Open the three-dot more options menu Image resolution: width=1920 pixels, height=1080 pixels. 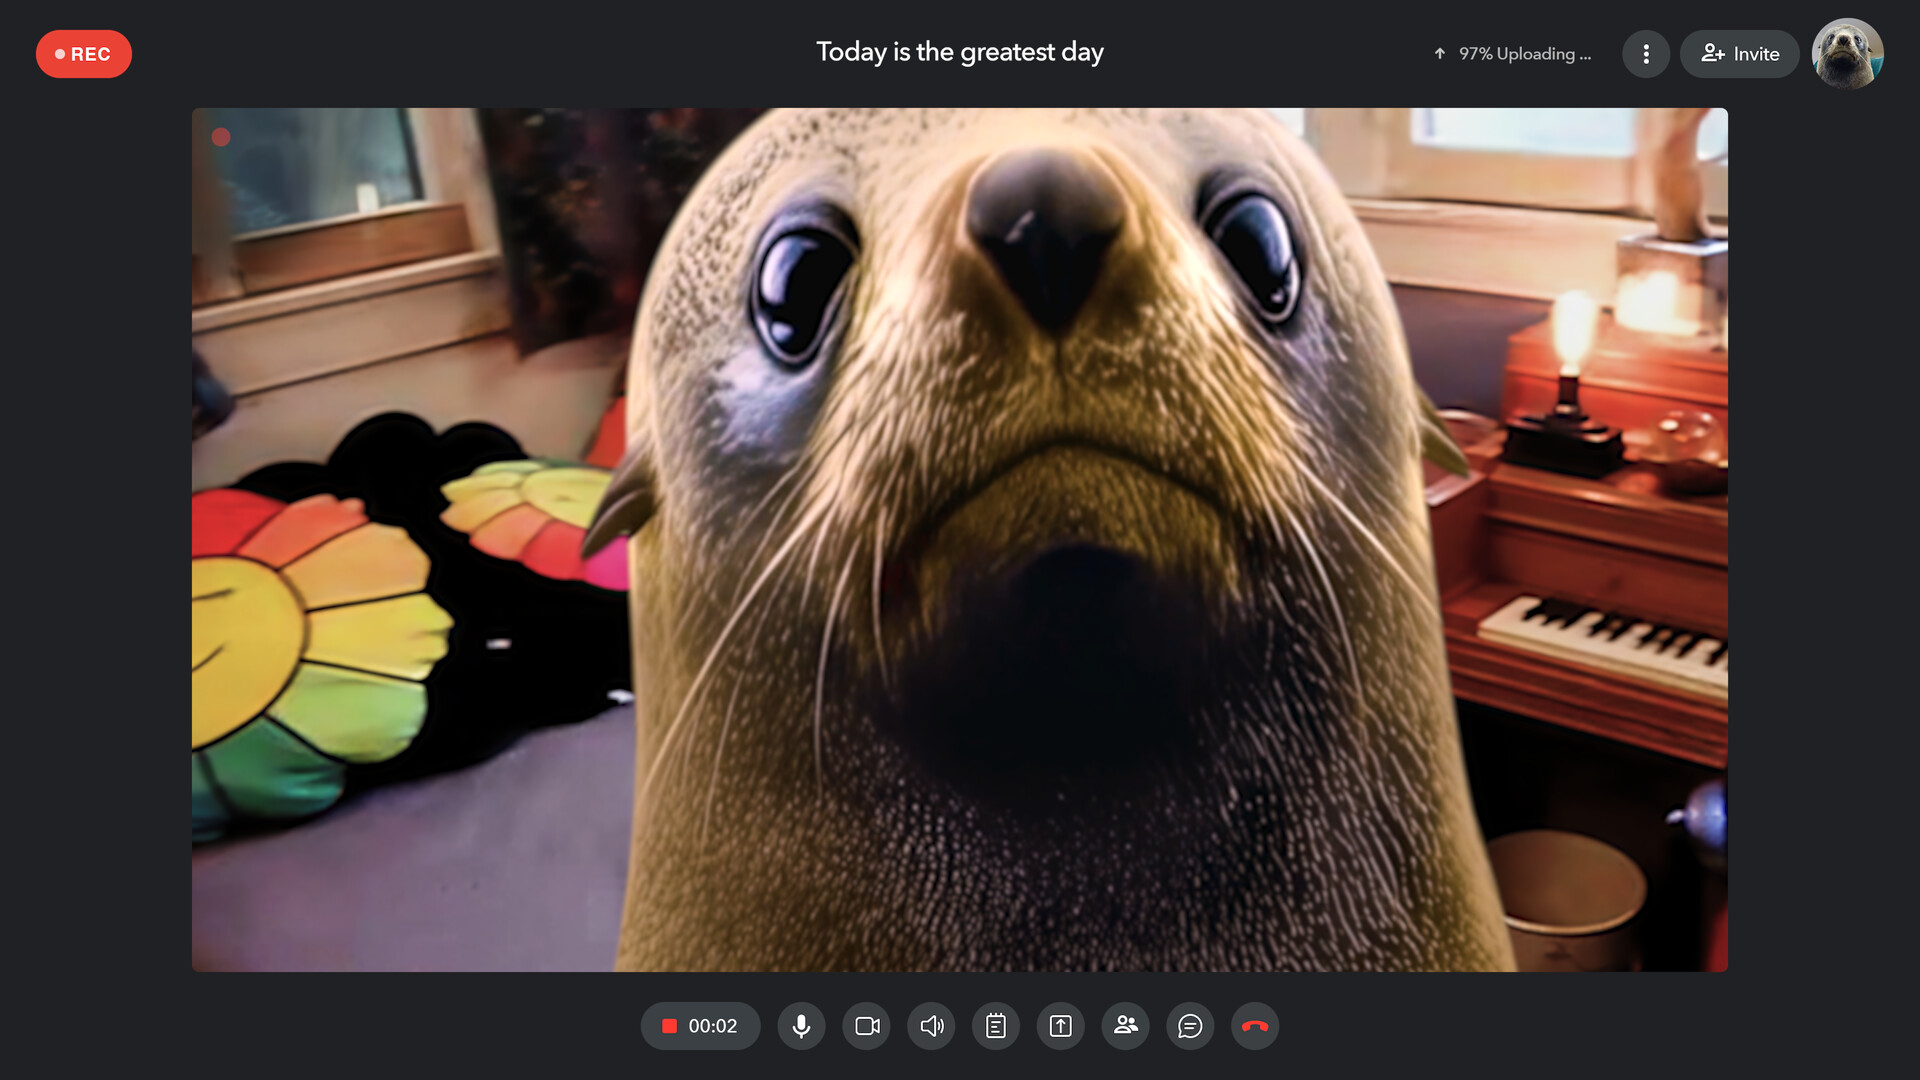[1645, 54]
